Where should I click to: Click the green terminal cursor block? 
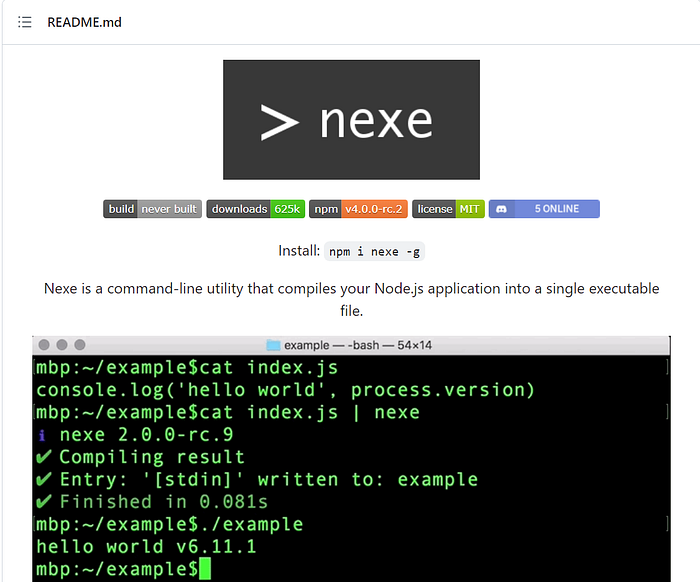[x=205, y=569]
